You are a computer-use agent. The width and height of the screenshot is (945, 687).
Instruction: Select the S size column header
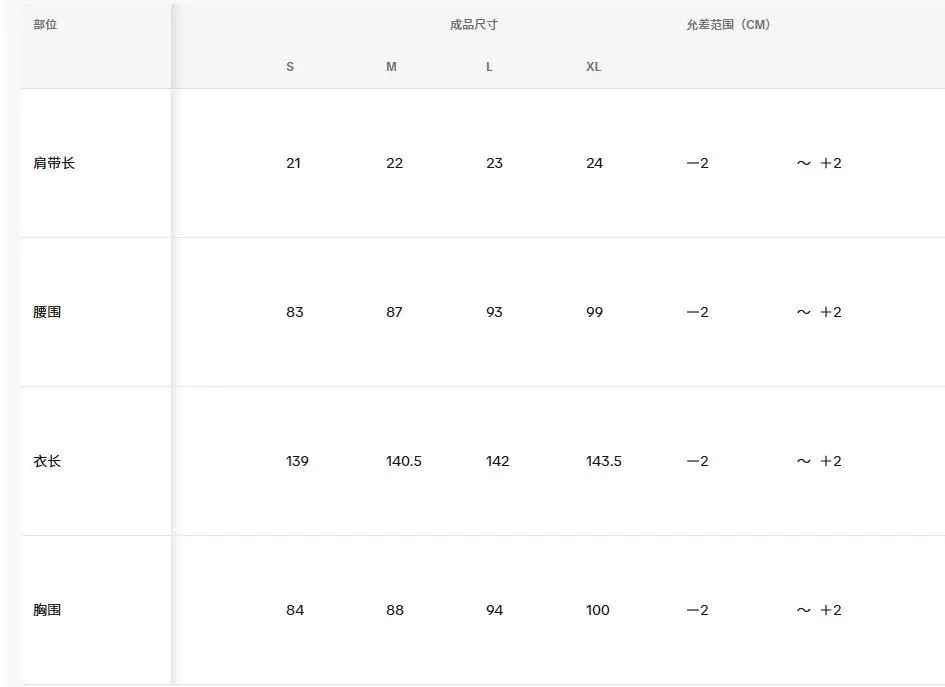[x=290, y=67]
